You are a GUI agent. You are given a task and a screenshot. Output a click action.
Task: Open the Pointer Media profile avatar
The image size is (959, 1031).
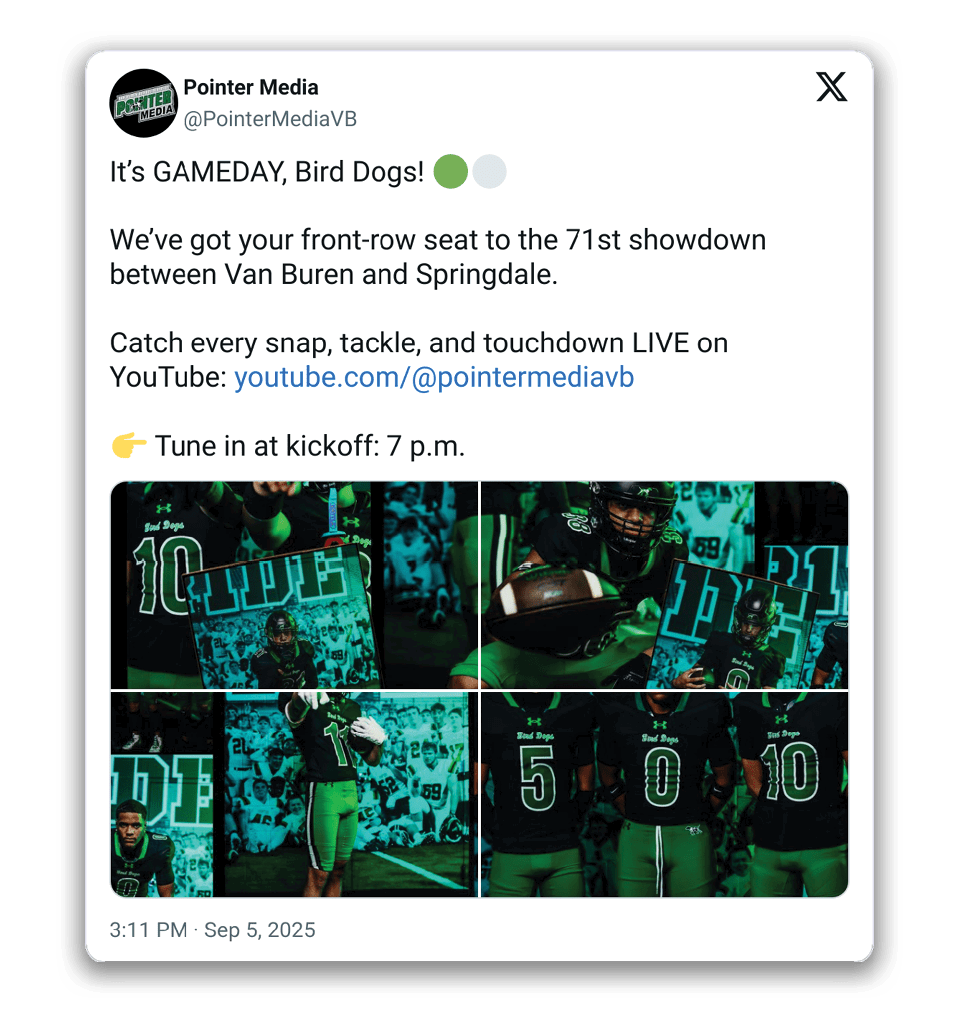143,103
